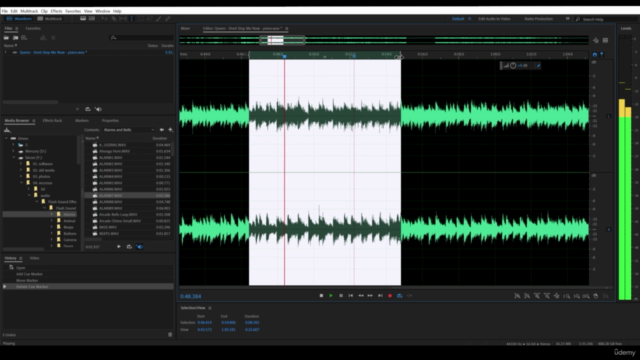Image resolution: width=640 pixels, height=360 pixels.
Task: Open the Multitrack menu
Action: click(x=29, y=11)
